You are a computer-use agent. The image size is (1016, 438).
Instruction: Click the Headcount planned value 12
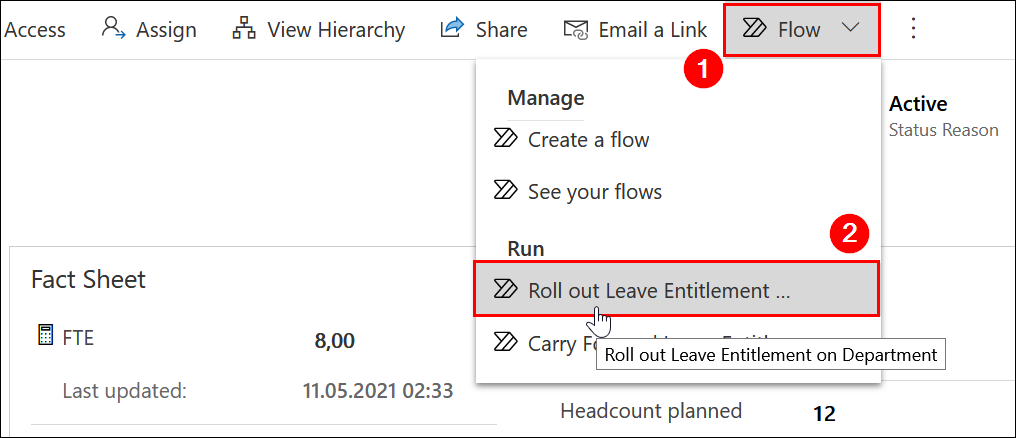(823, 412)
